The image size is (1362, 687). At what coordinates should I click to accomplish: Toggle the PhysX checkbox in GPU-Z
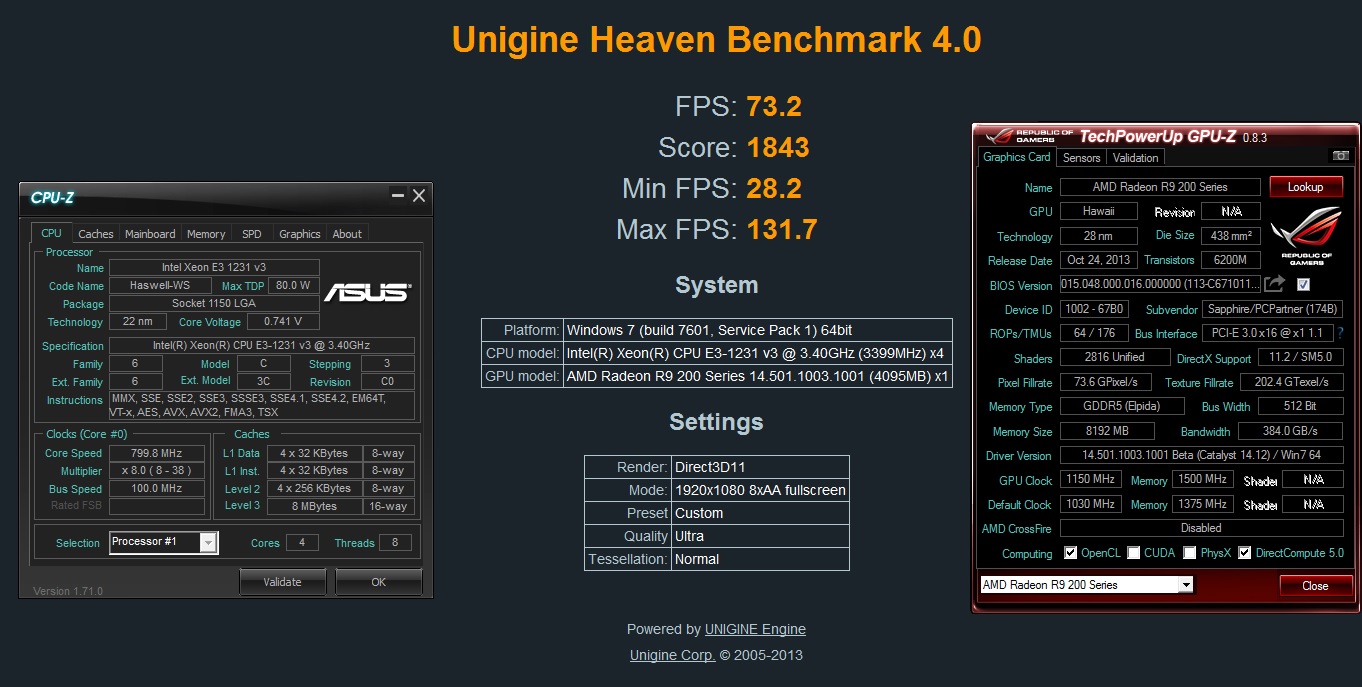pyautogui.click(x=1190, y=553)
